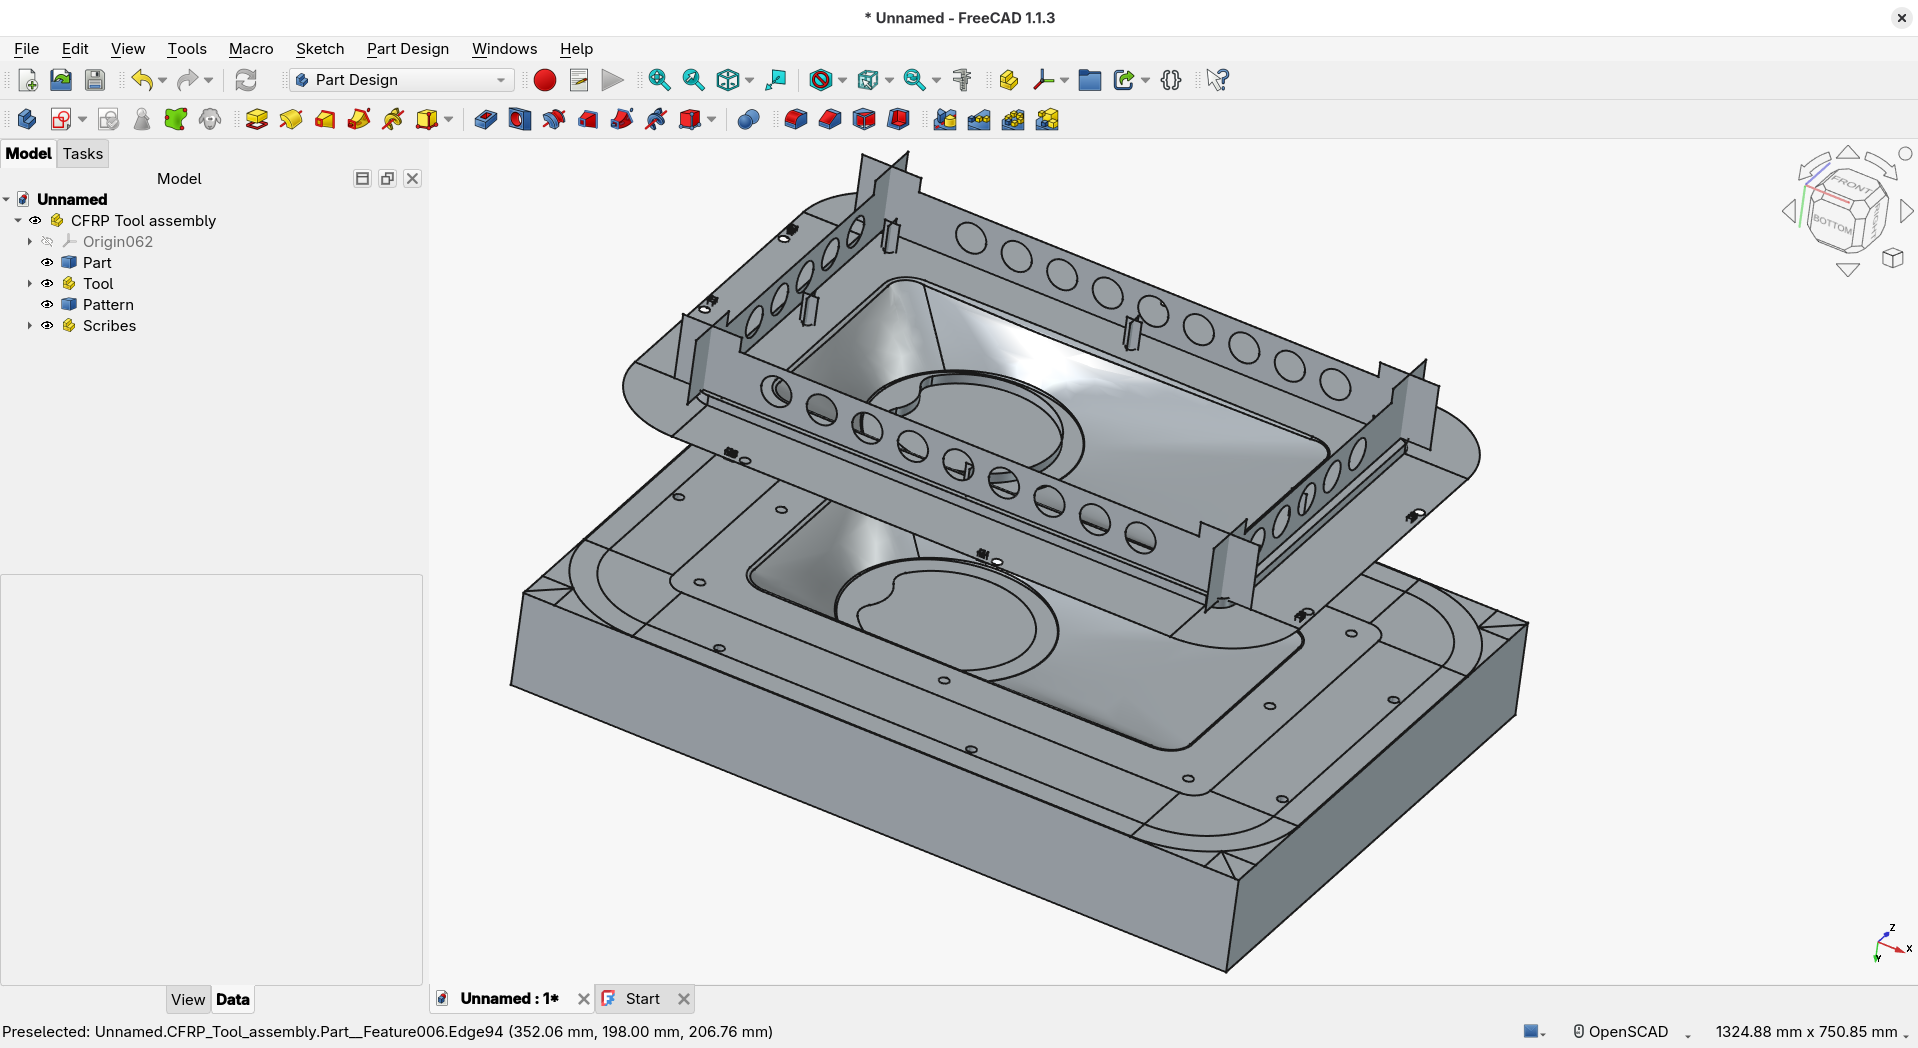Click the yellow Create Part icon
This screenshot has height=1048, width=1918.
click(x=1009, y=80)
